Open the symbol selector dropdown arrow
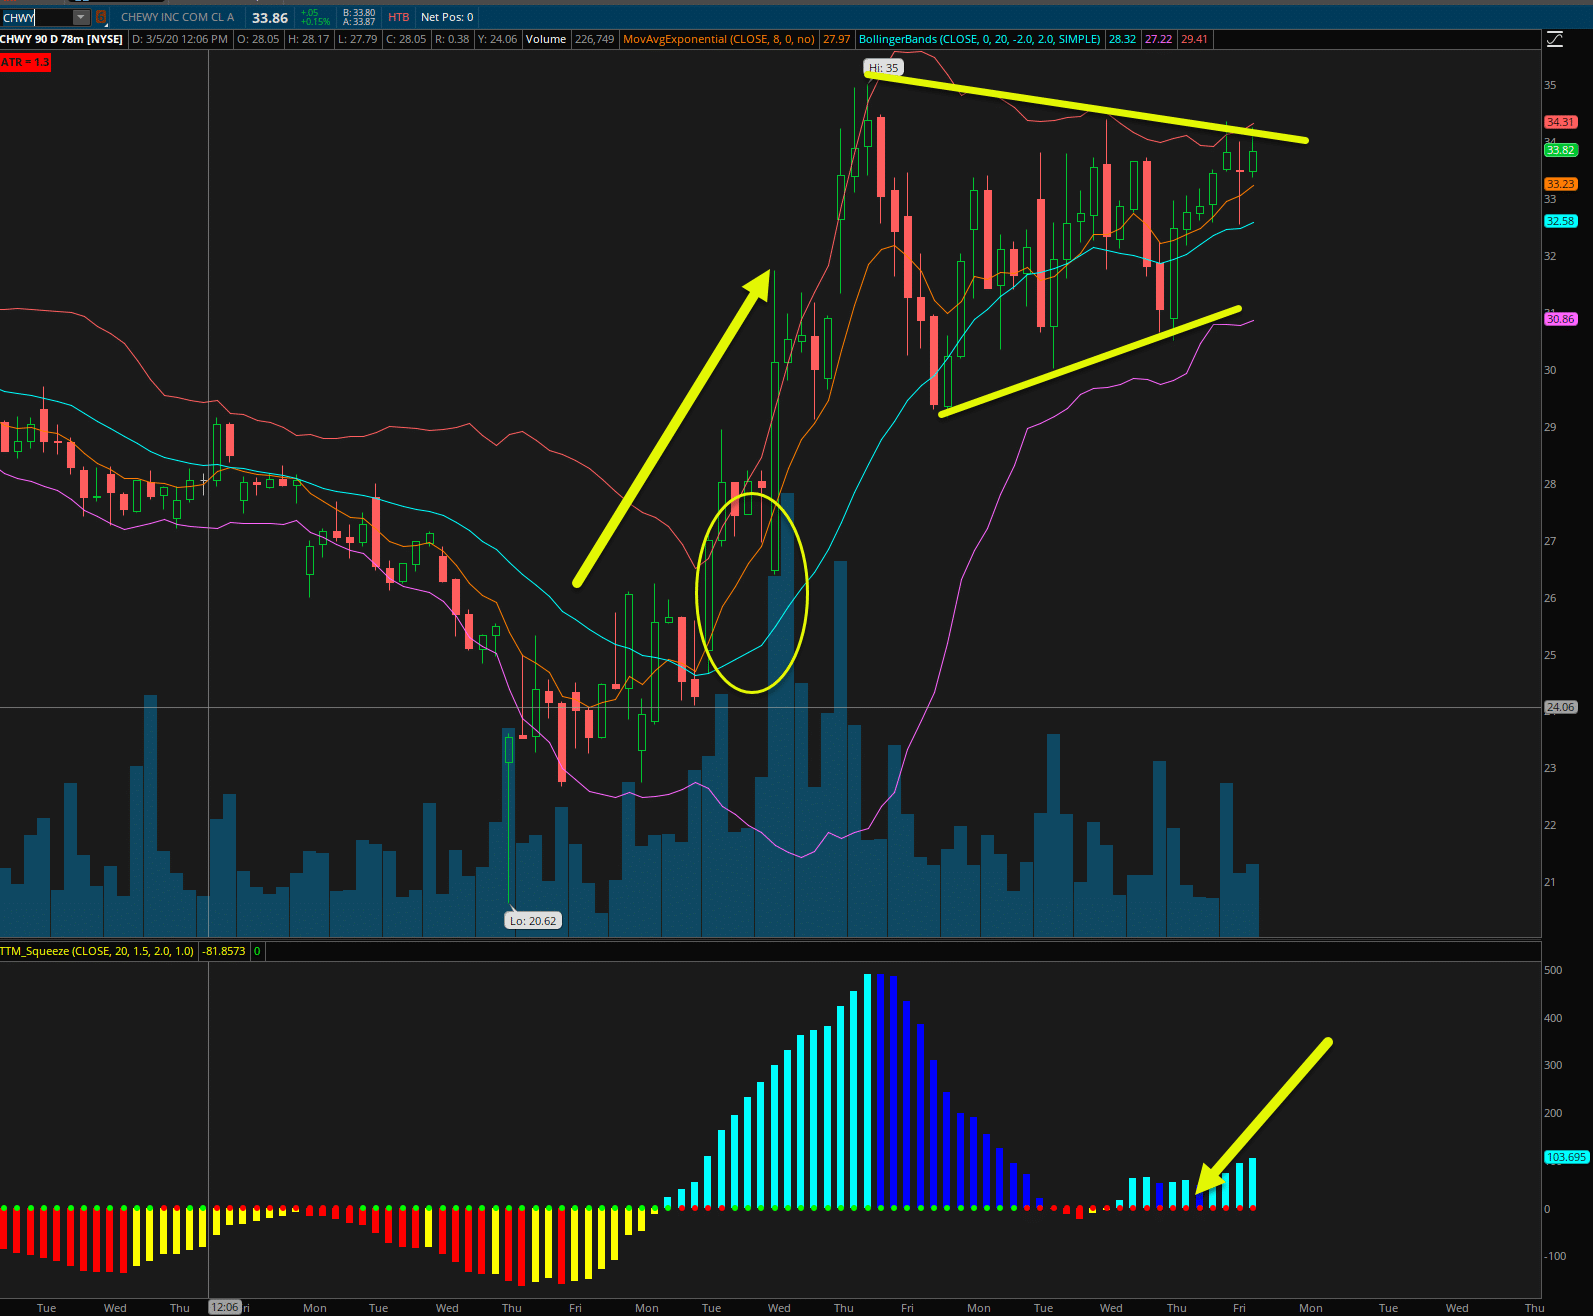Screen dimensions: 1593x1316 click(82, 17)
